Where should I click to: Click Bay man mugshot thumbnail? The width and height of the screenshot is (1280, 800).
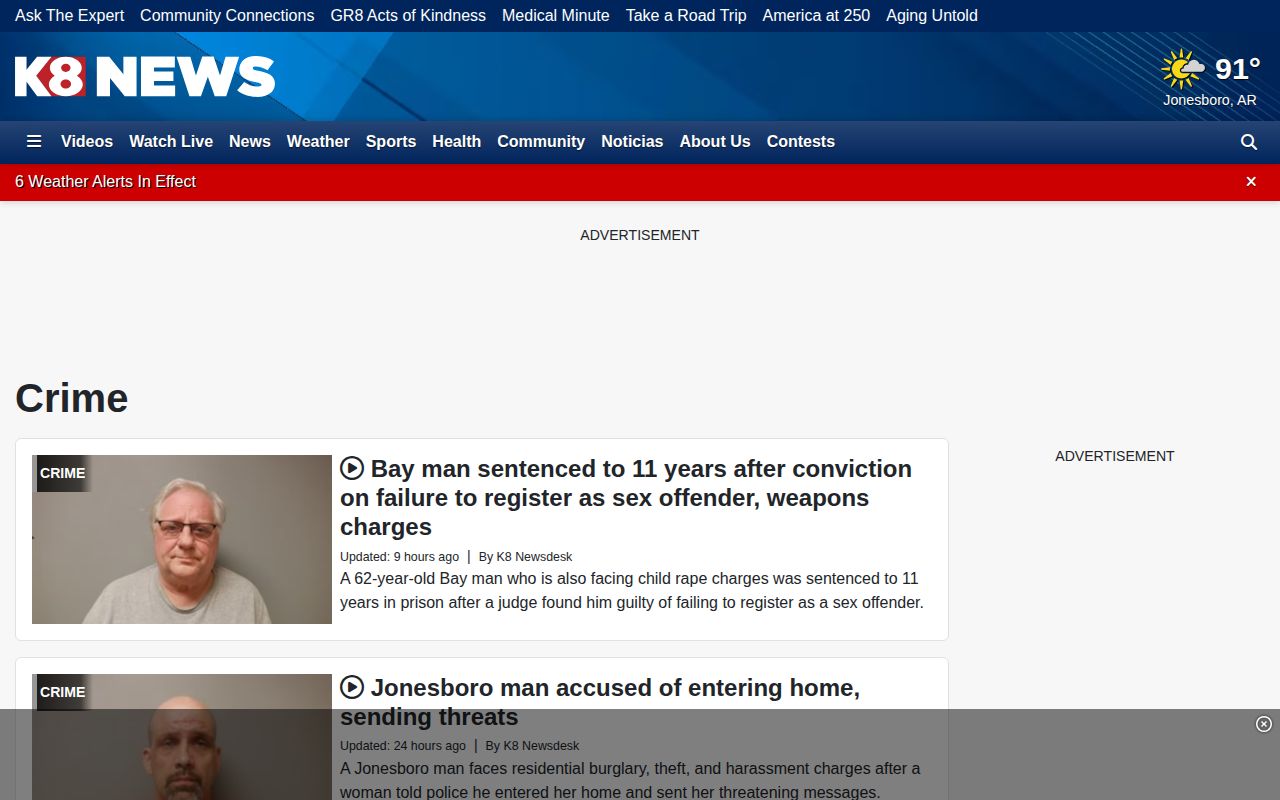[182, 539]
